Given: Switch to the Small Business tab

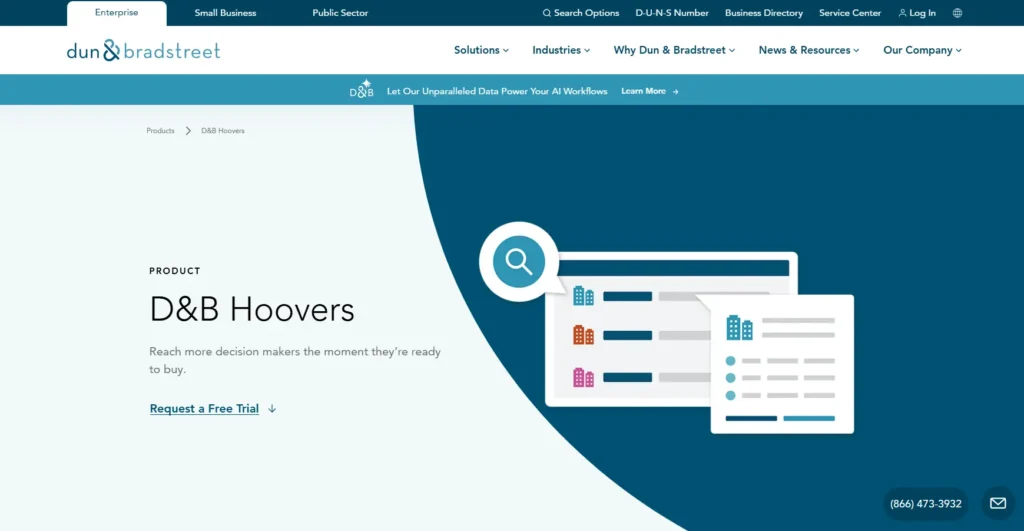Looking at the screenshot, I should [225, 13].
